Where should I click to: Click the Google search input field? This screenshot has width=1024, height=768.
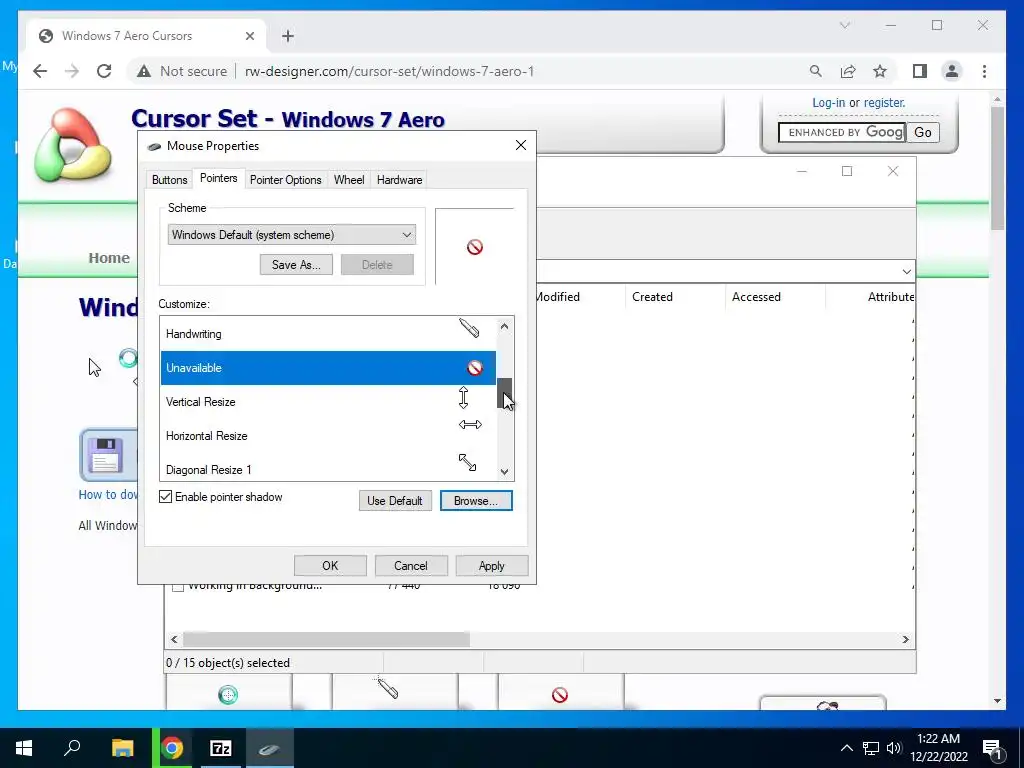tap(842, 133)
